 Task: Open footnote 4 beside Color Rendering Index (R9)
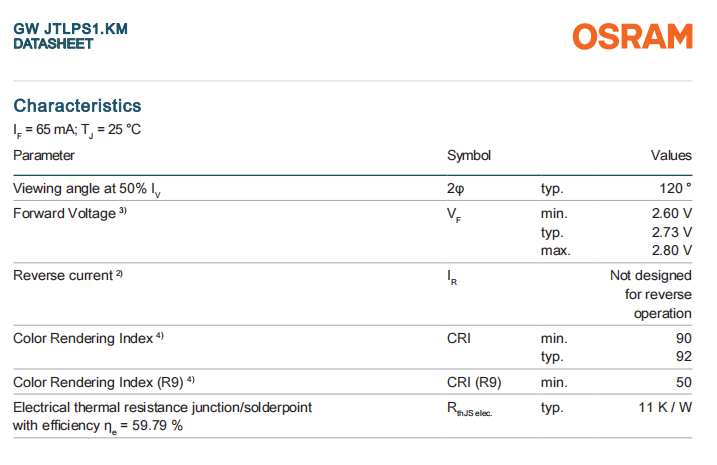pos(191,381)
